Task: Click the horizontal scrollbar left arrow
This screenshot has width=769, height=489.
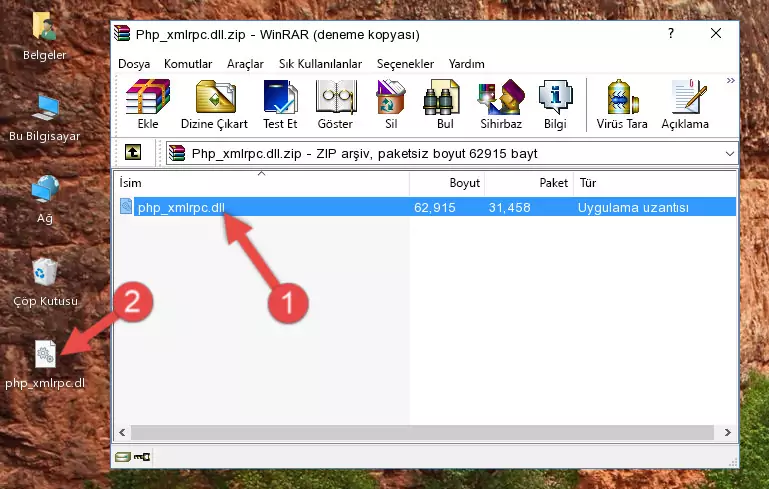Action: (122, 433)
